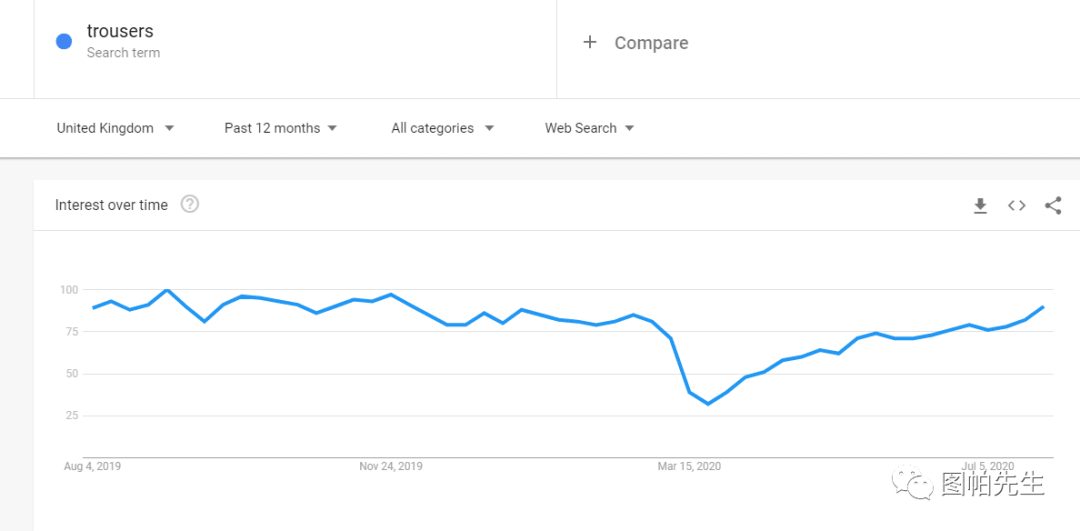Change the Web Search type dropdown
The height and width of the screenshot is (531, 1080).
589,128
